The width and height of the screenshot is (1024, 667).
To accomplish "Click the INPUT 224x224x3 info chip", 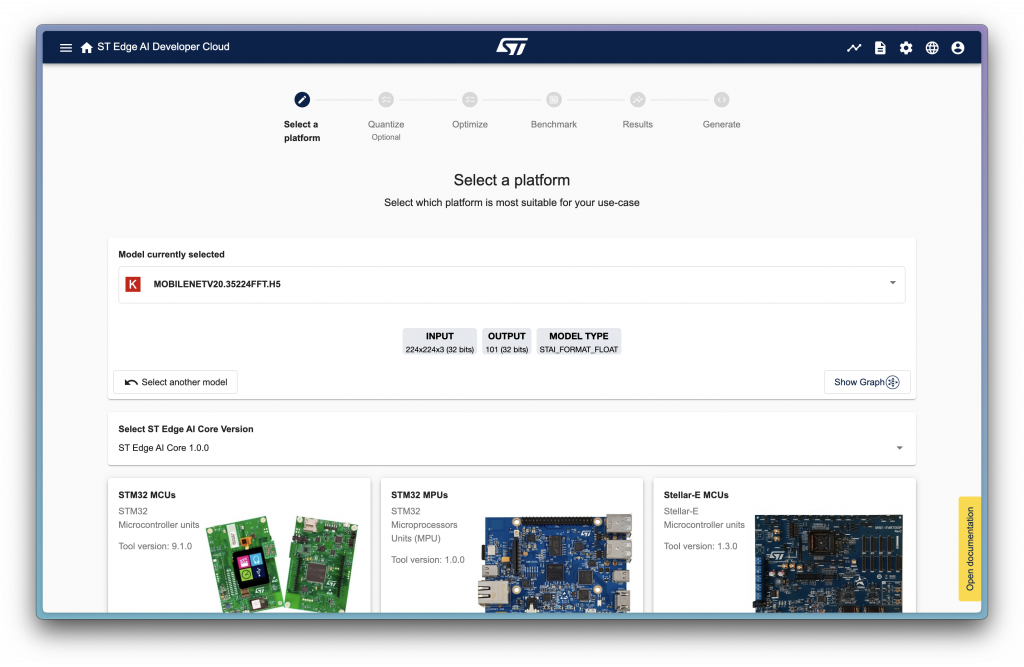I will [x=440, y=342].
